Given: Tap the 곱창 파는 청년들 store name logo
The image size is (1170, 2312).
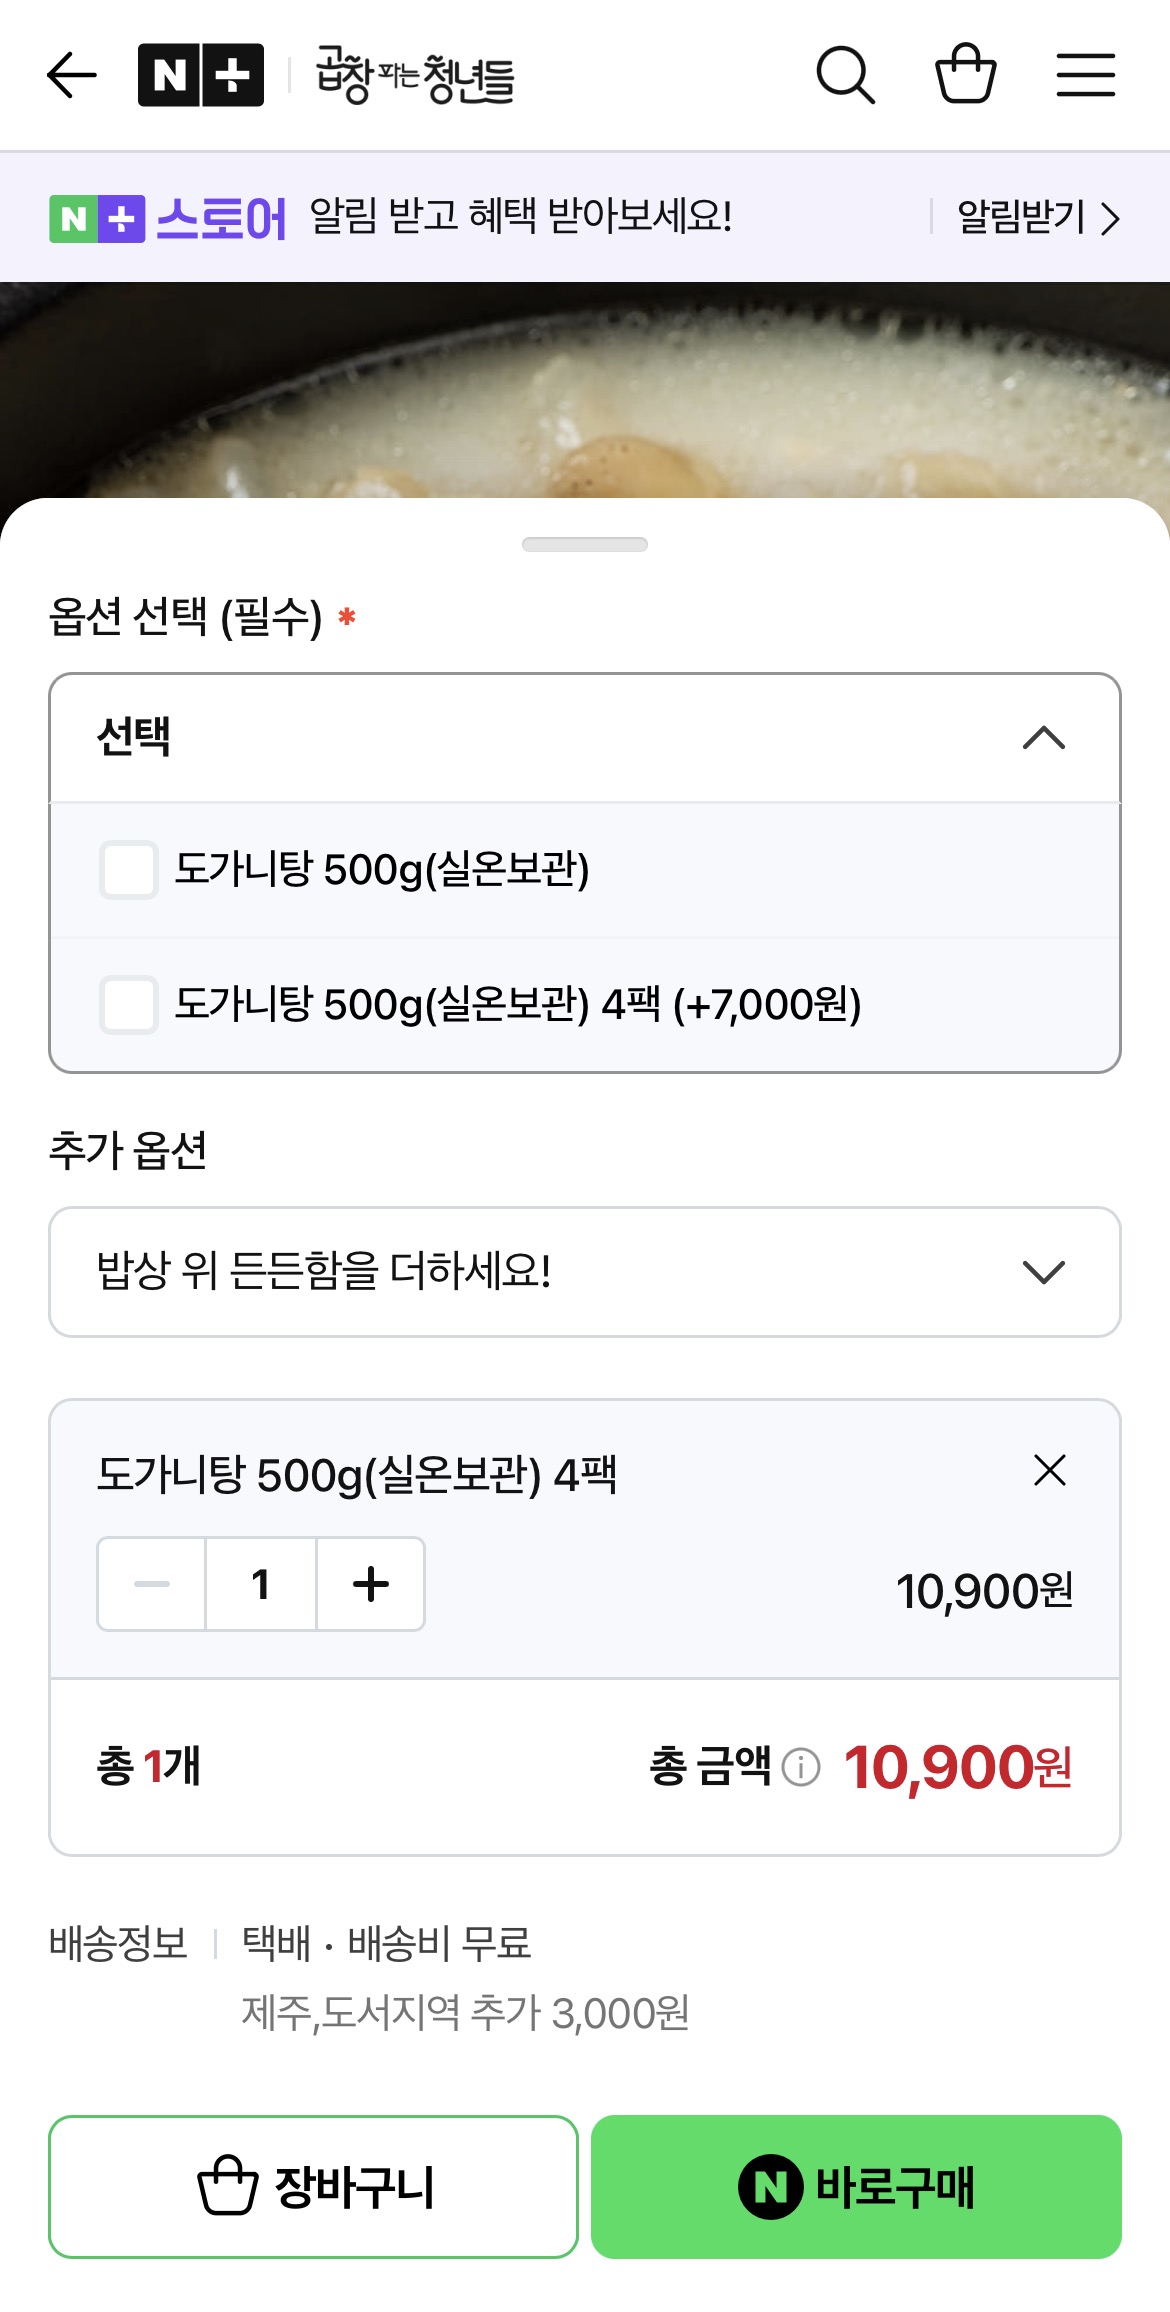Looking at the screenshot, I should click(x=416, y=76).
